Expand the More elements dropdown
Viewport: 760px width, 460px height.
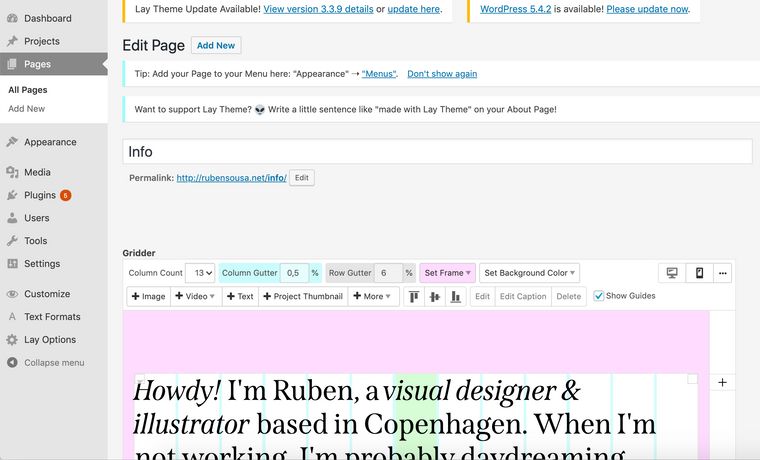click(373, 297)
